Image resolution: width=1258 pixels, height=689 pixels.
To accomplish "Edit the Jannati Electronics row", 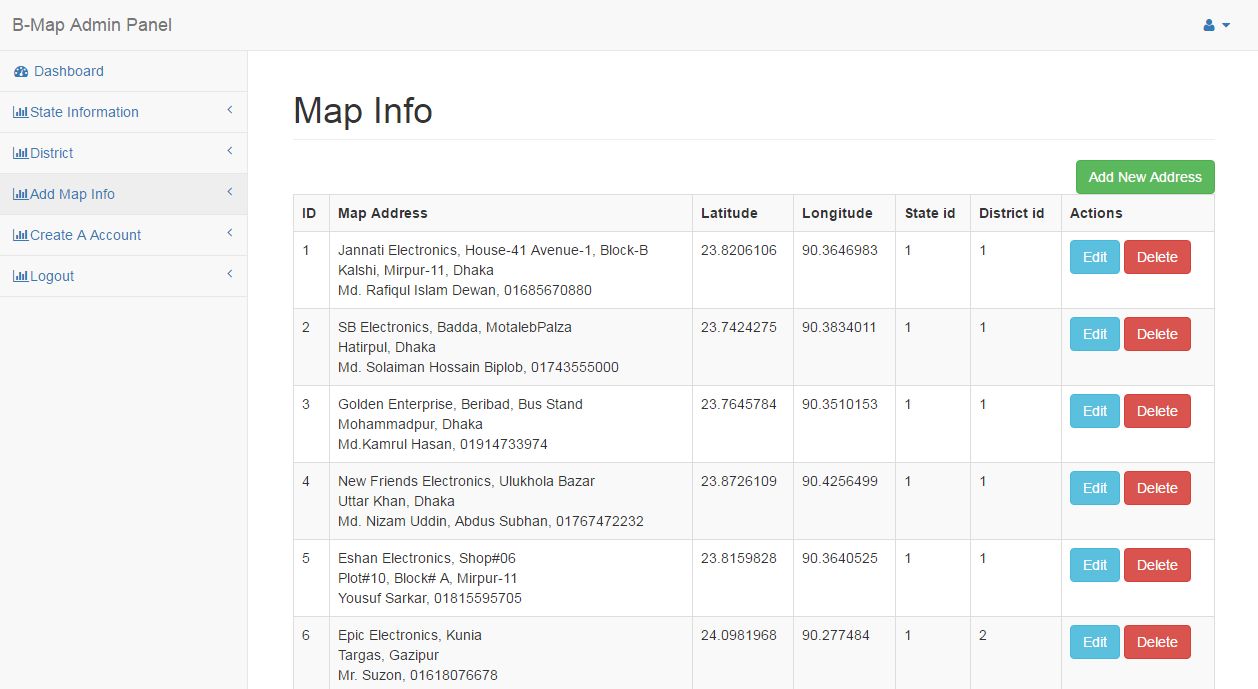I will (x=1095, y=257).
